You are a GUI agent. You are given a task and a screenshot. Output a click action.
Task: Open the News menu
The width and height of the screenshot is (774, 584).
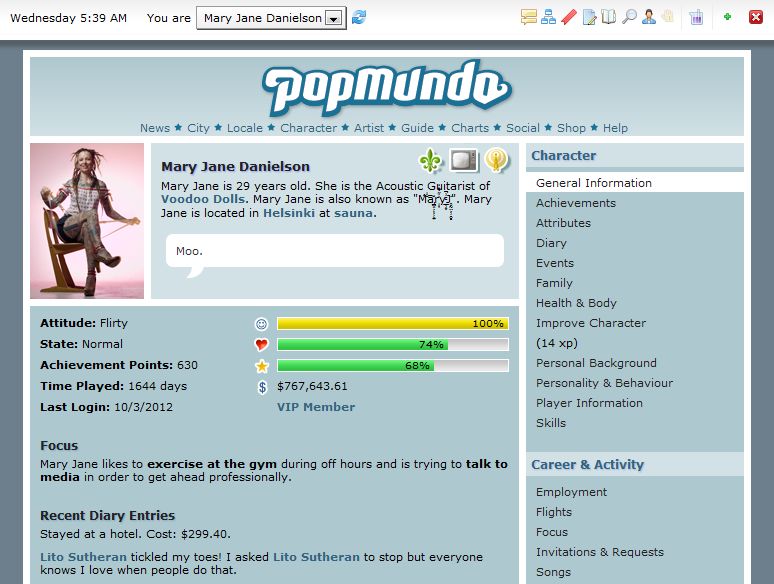tap(155, 128)
